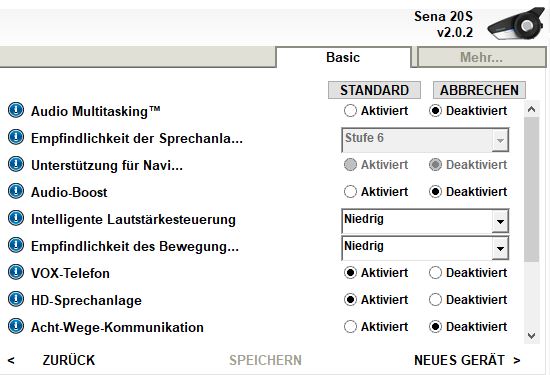Select the Basic tab
The width and height of the screenshot is (550, 375).
point(343,57)
